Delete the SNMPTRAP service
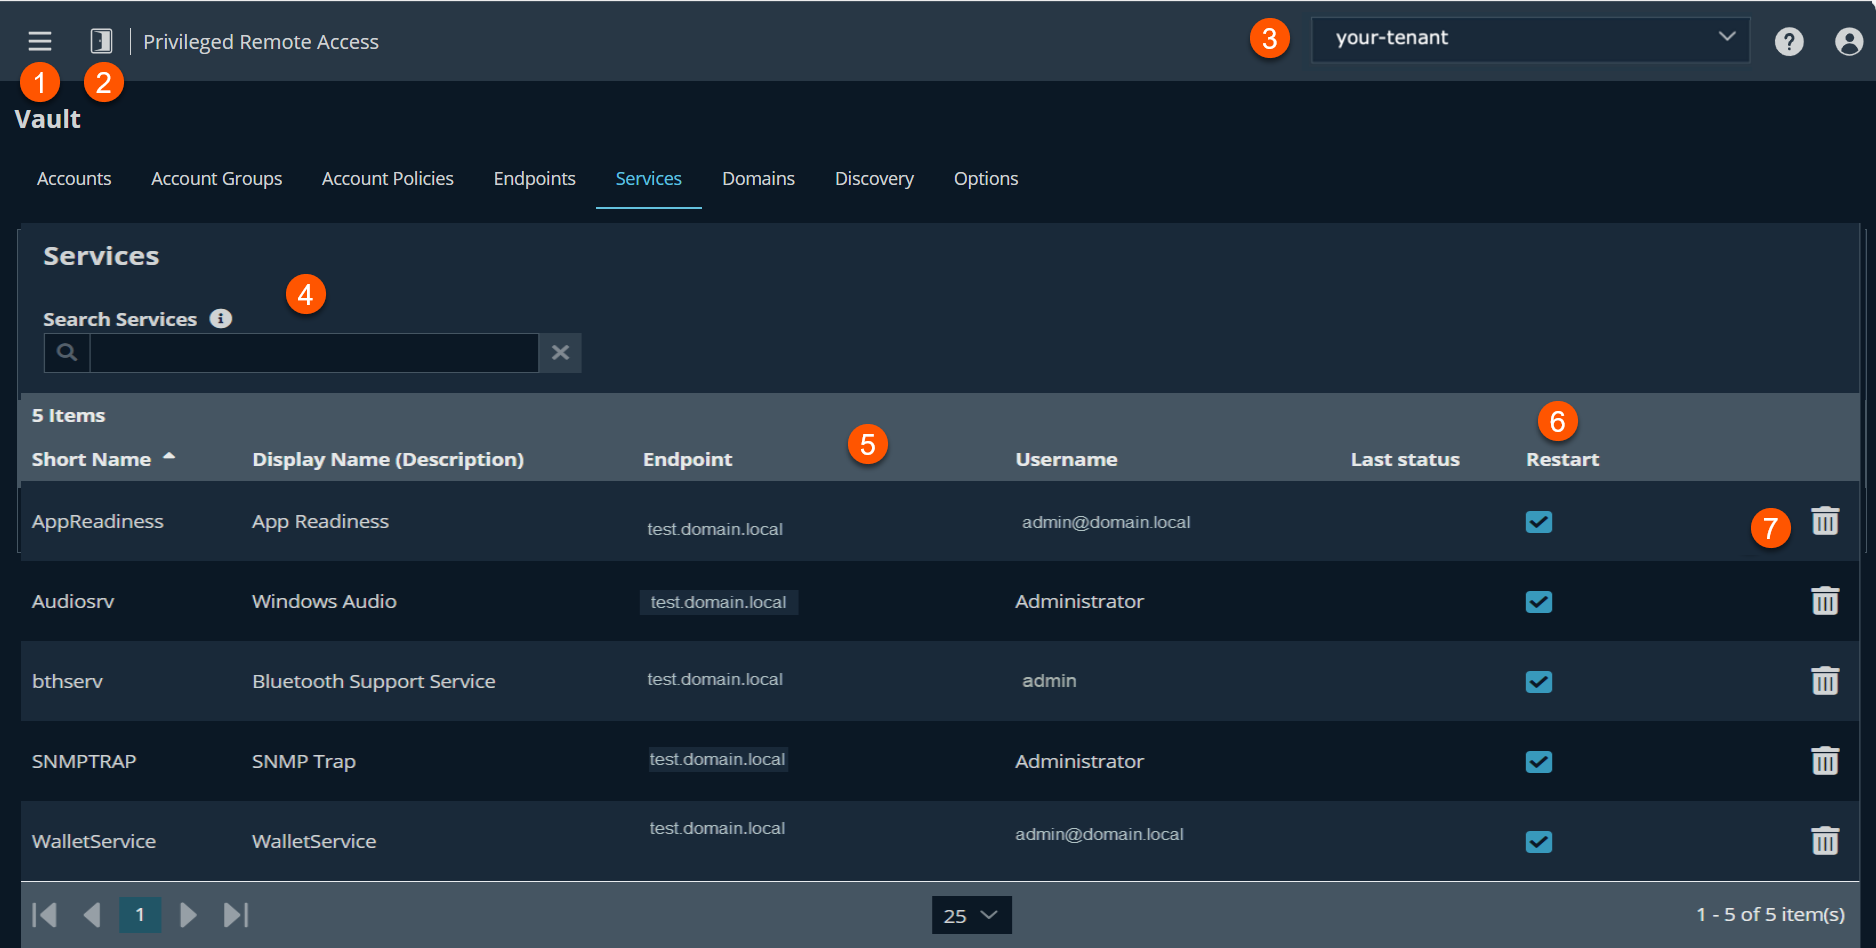 pyautogui.click(x=1825, y=761)
